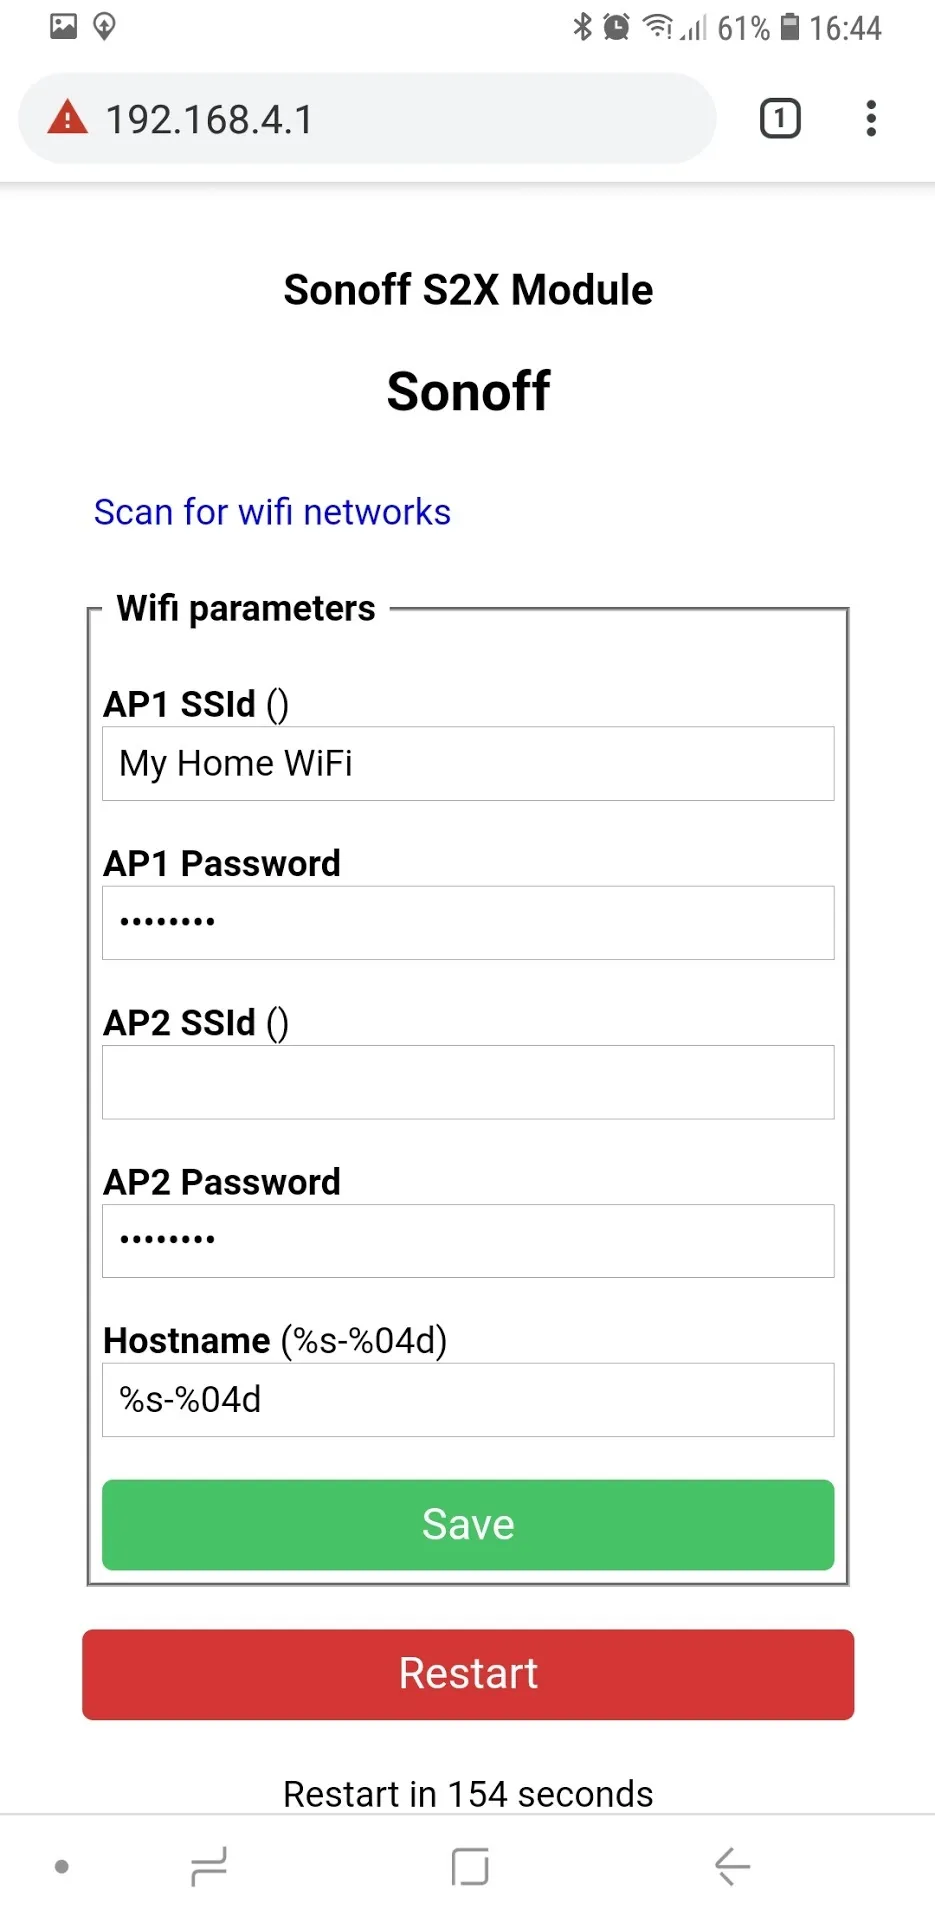Tap the Android back navigation button
Screen dimensions: 935x1922
coord(731,1864)
